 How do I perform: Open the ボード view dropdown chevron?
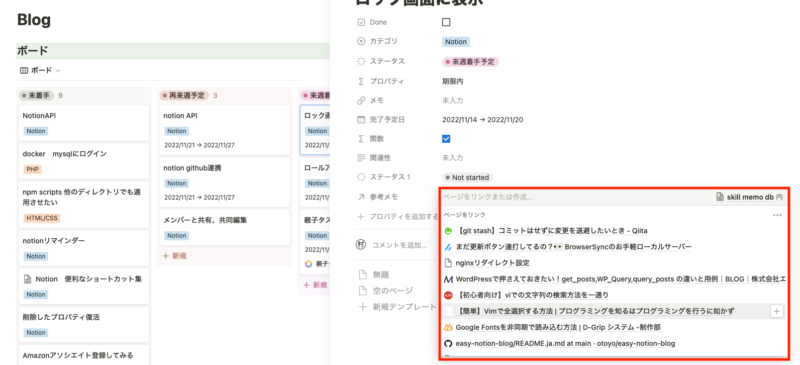pos(58,70)
